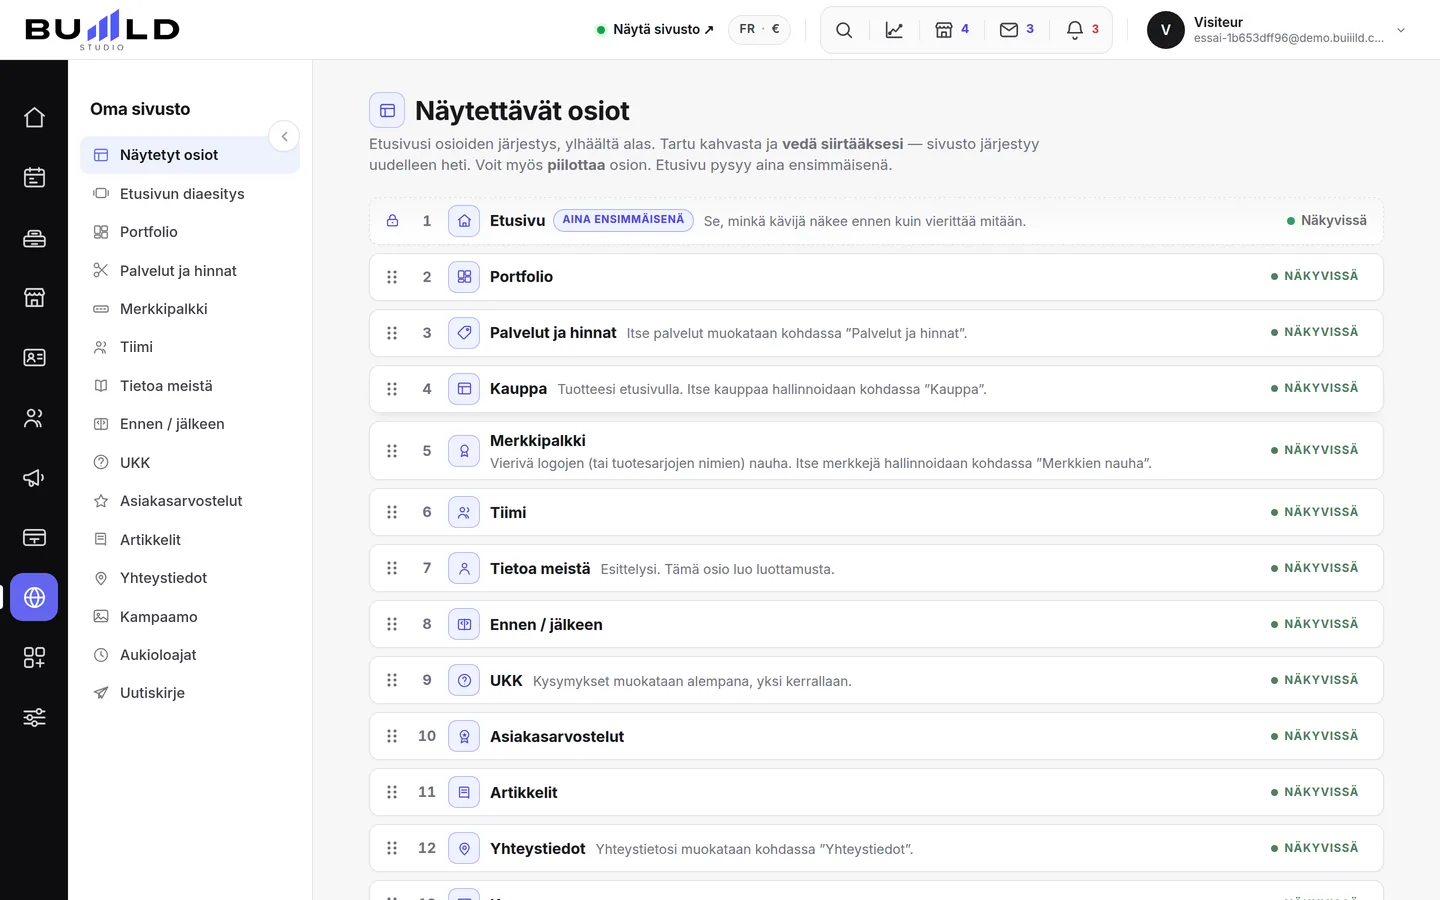
Task: Select Asiakasarvostelut in the side menu
Action: pyautogui.click(x=190, y=501)
